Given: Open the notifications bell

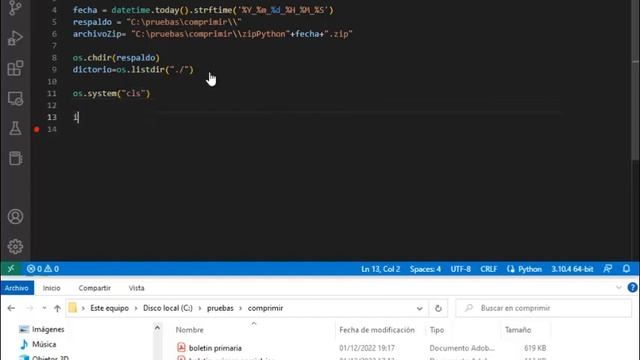Looking at the screenshot, I should point(627,269).
